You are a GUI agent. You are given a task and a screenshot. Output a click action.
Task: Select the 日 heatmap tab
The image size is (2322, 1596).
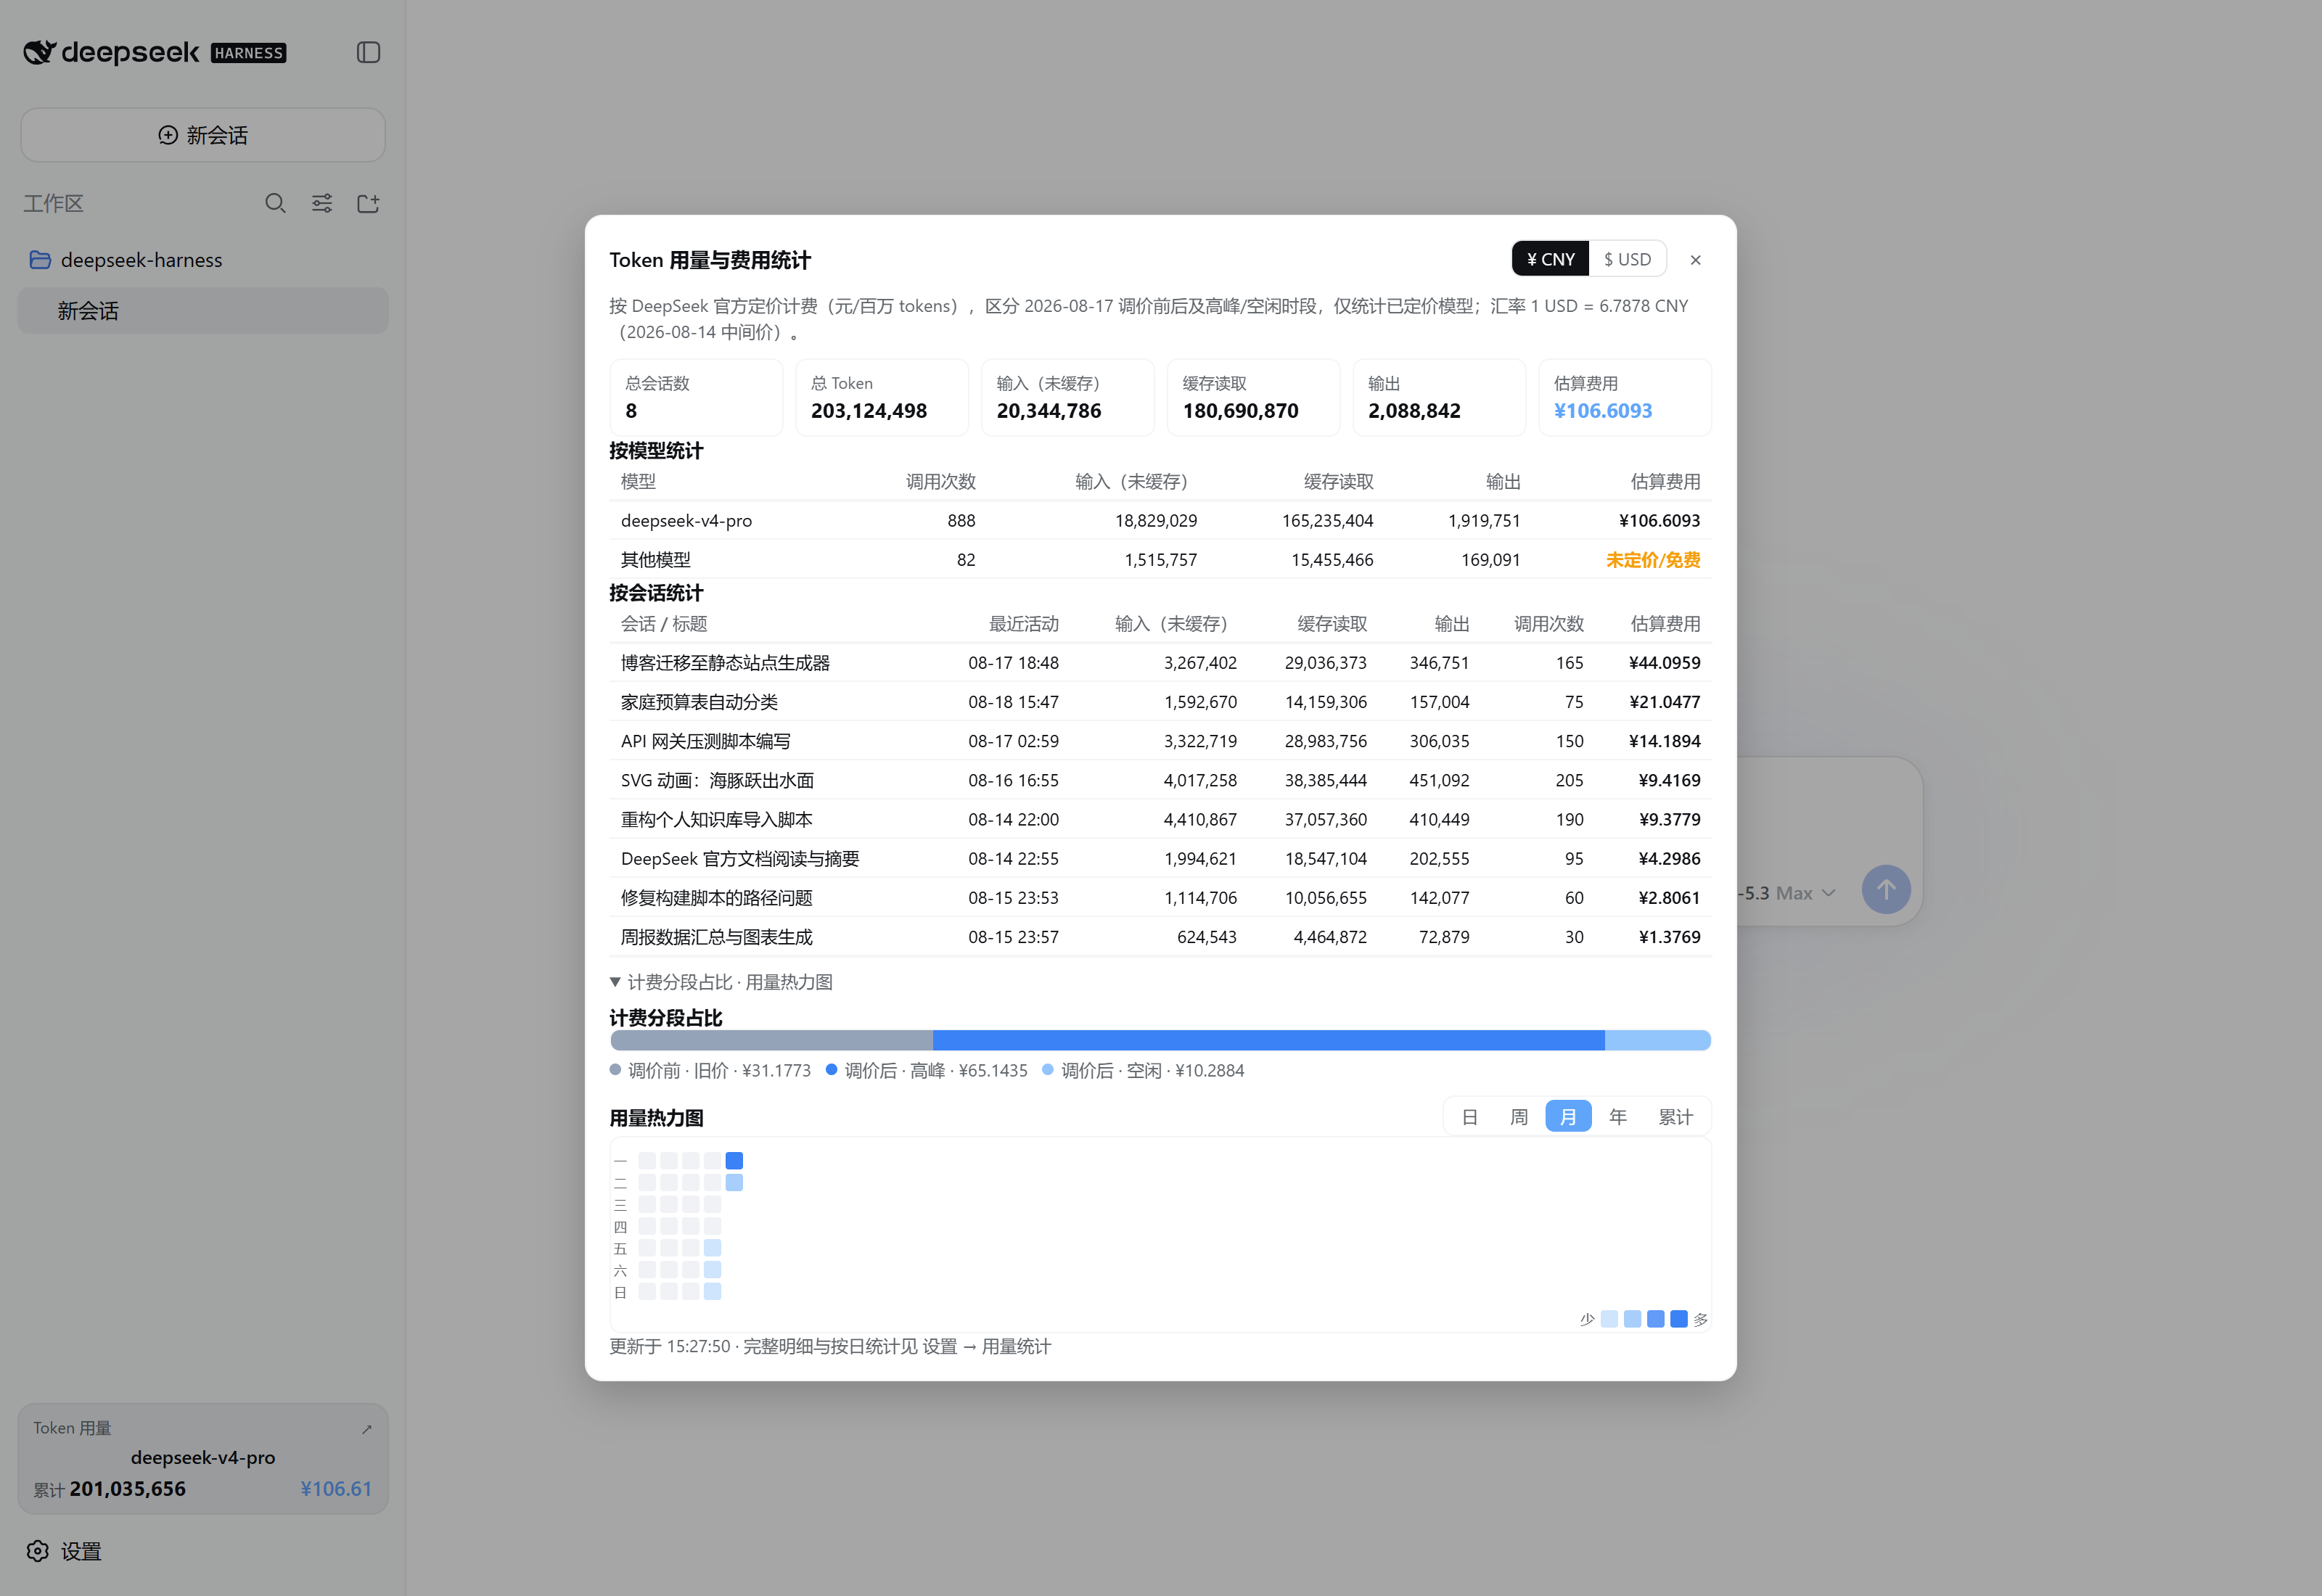[1469, 1117]
